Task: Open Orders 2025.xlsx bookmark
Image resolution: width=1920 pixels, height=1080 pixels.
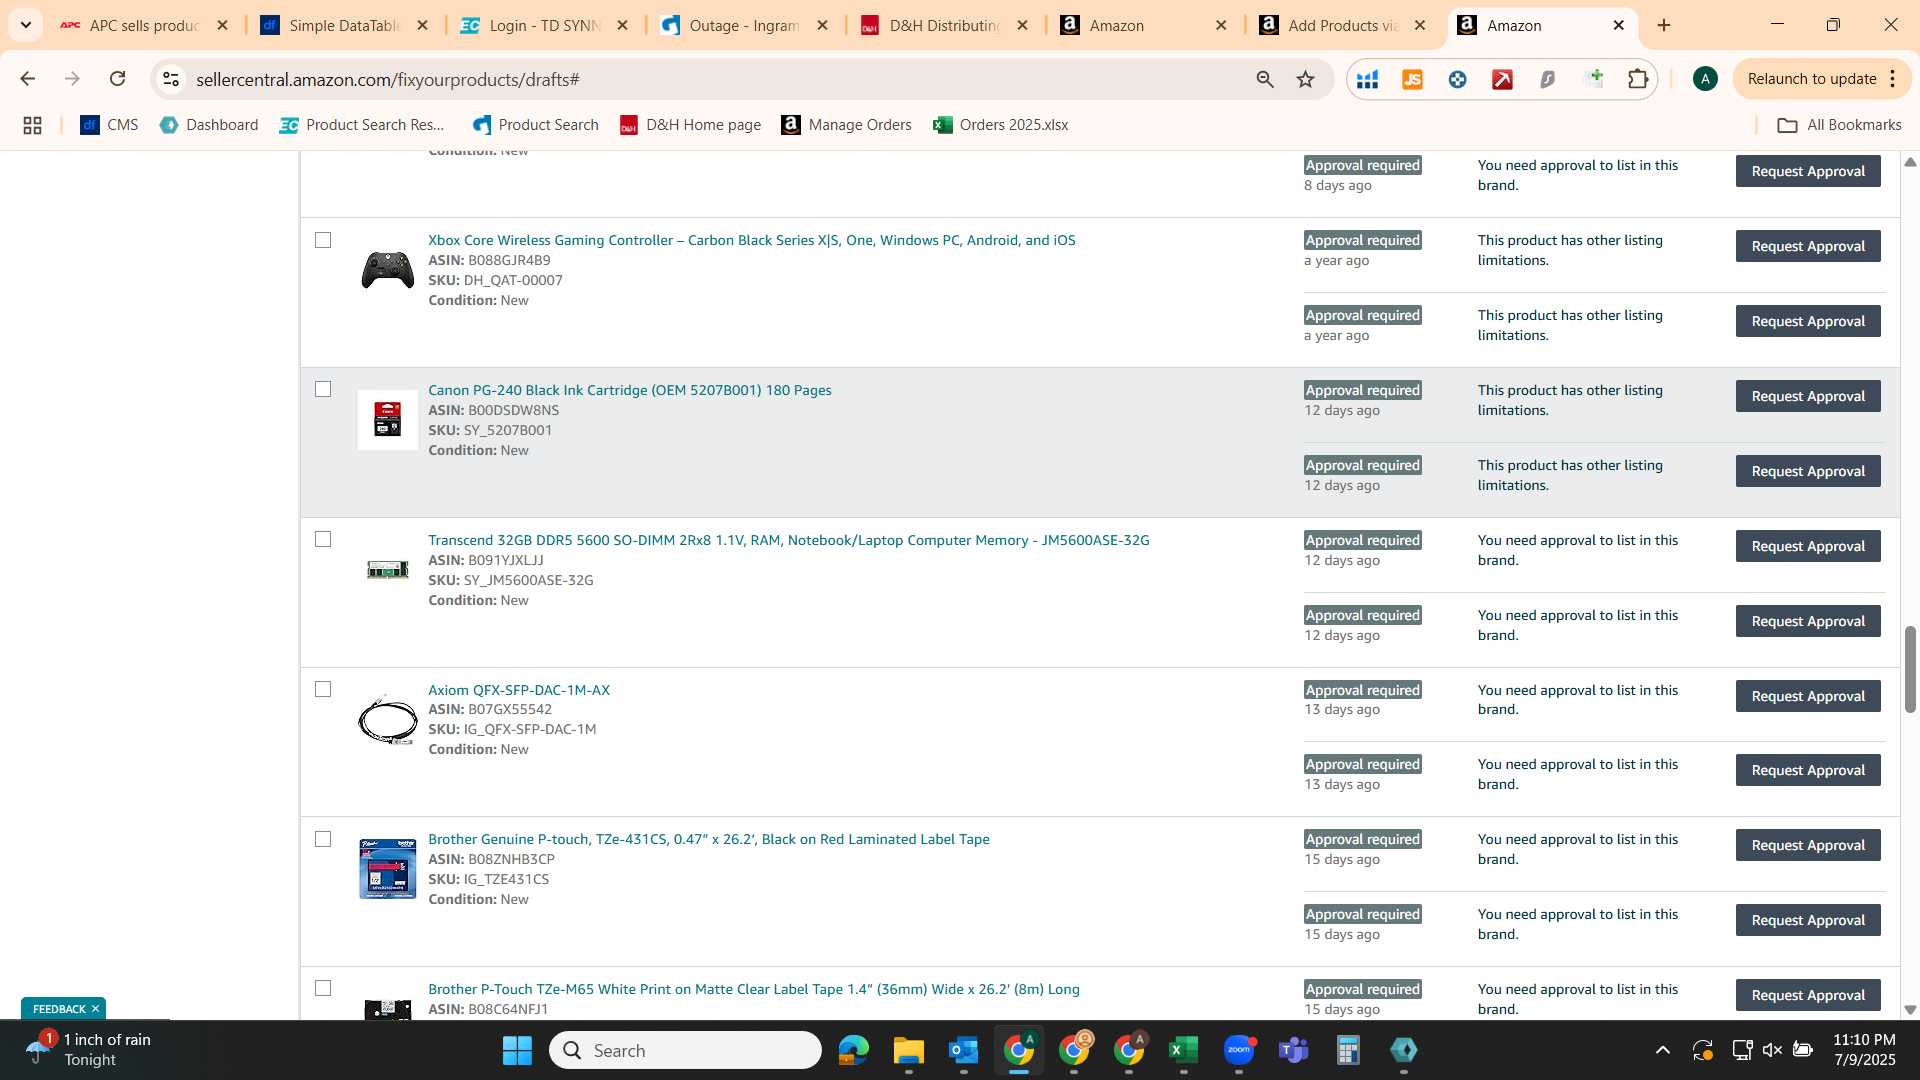Action: click(x=1000, y=125)
